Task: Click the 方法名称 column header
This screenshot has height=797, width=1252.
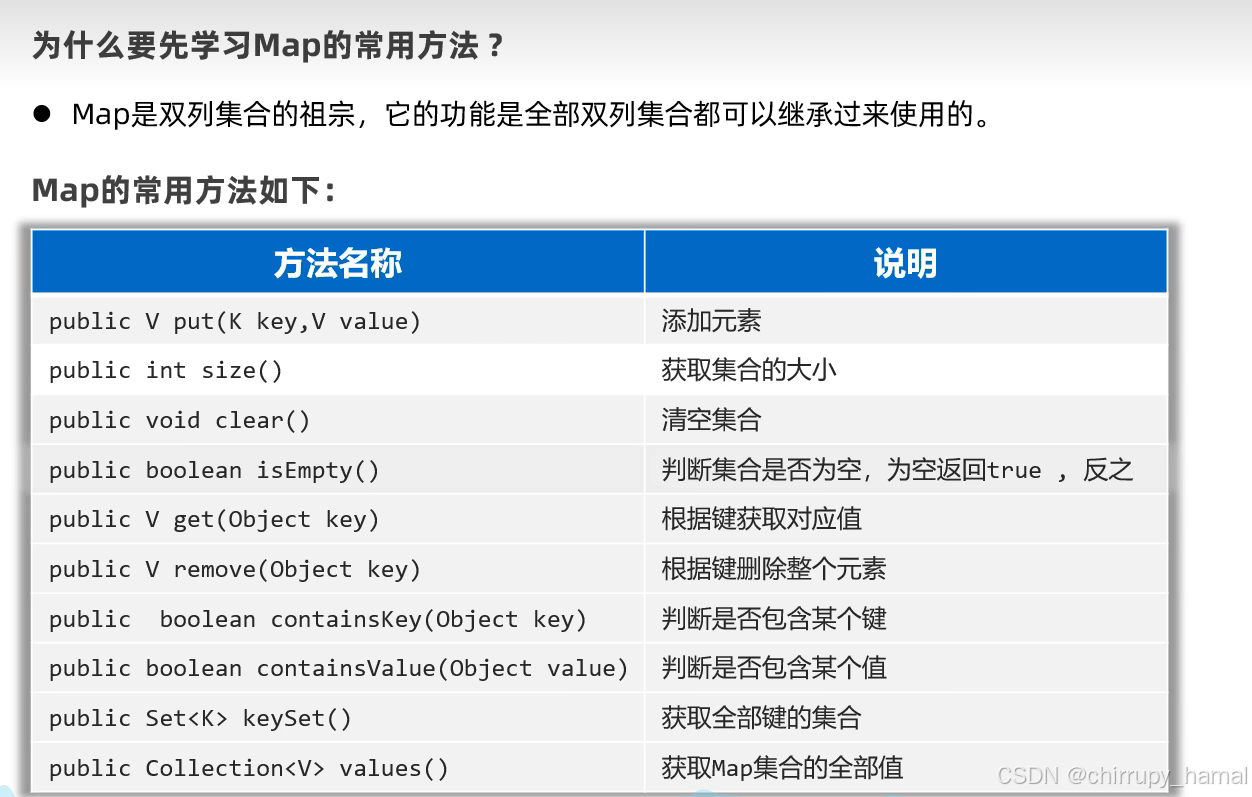Action: (338, 262)
